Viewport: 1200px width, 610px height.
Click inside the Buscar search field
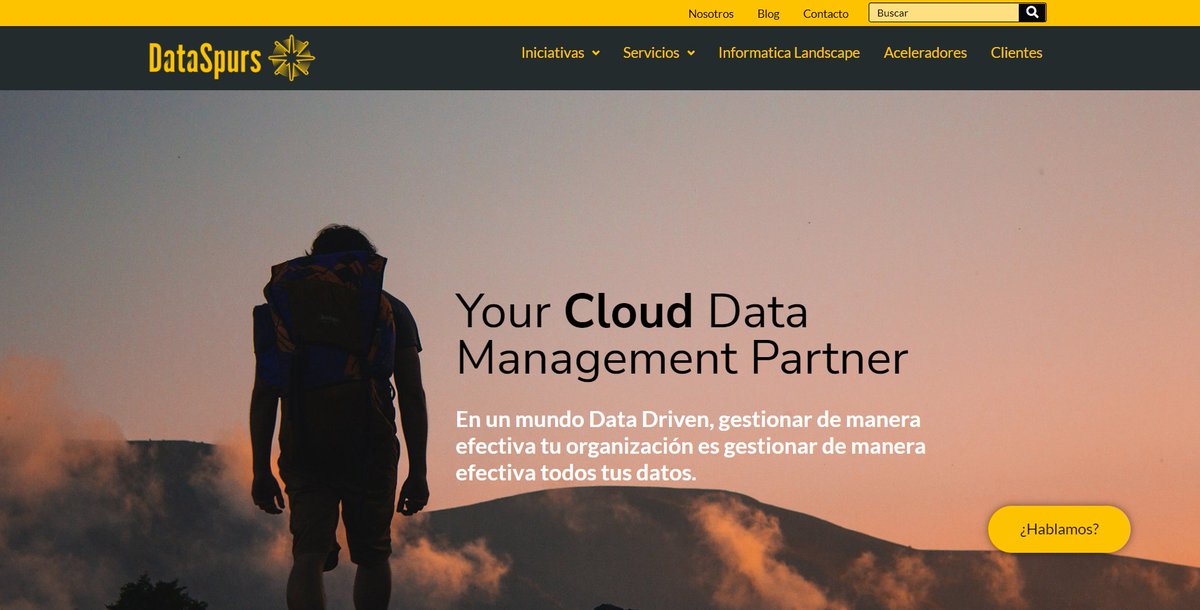940,12
